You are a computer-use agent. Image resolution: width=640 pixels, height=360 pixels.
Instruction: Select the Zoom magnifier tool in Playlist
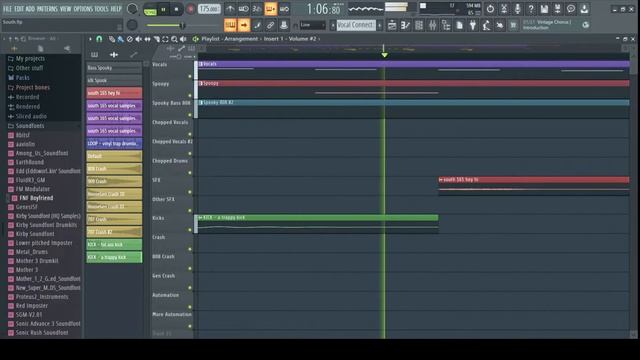click(174, 39)
